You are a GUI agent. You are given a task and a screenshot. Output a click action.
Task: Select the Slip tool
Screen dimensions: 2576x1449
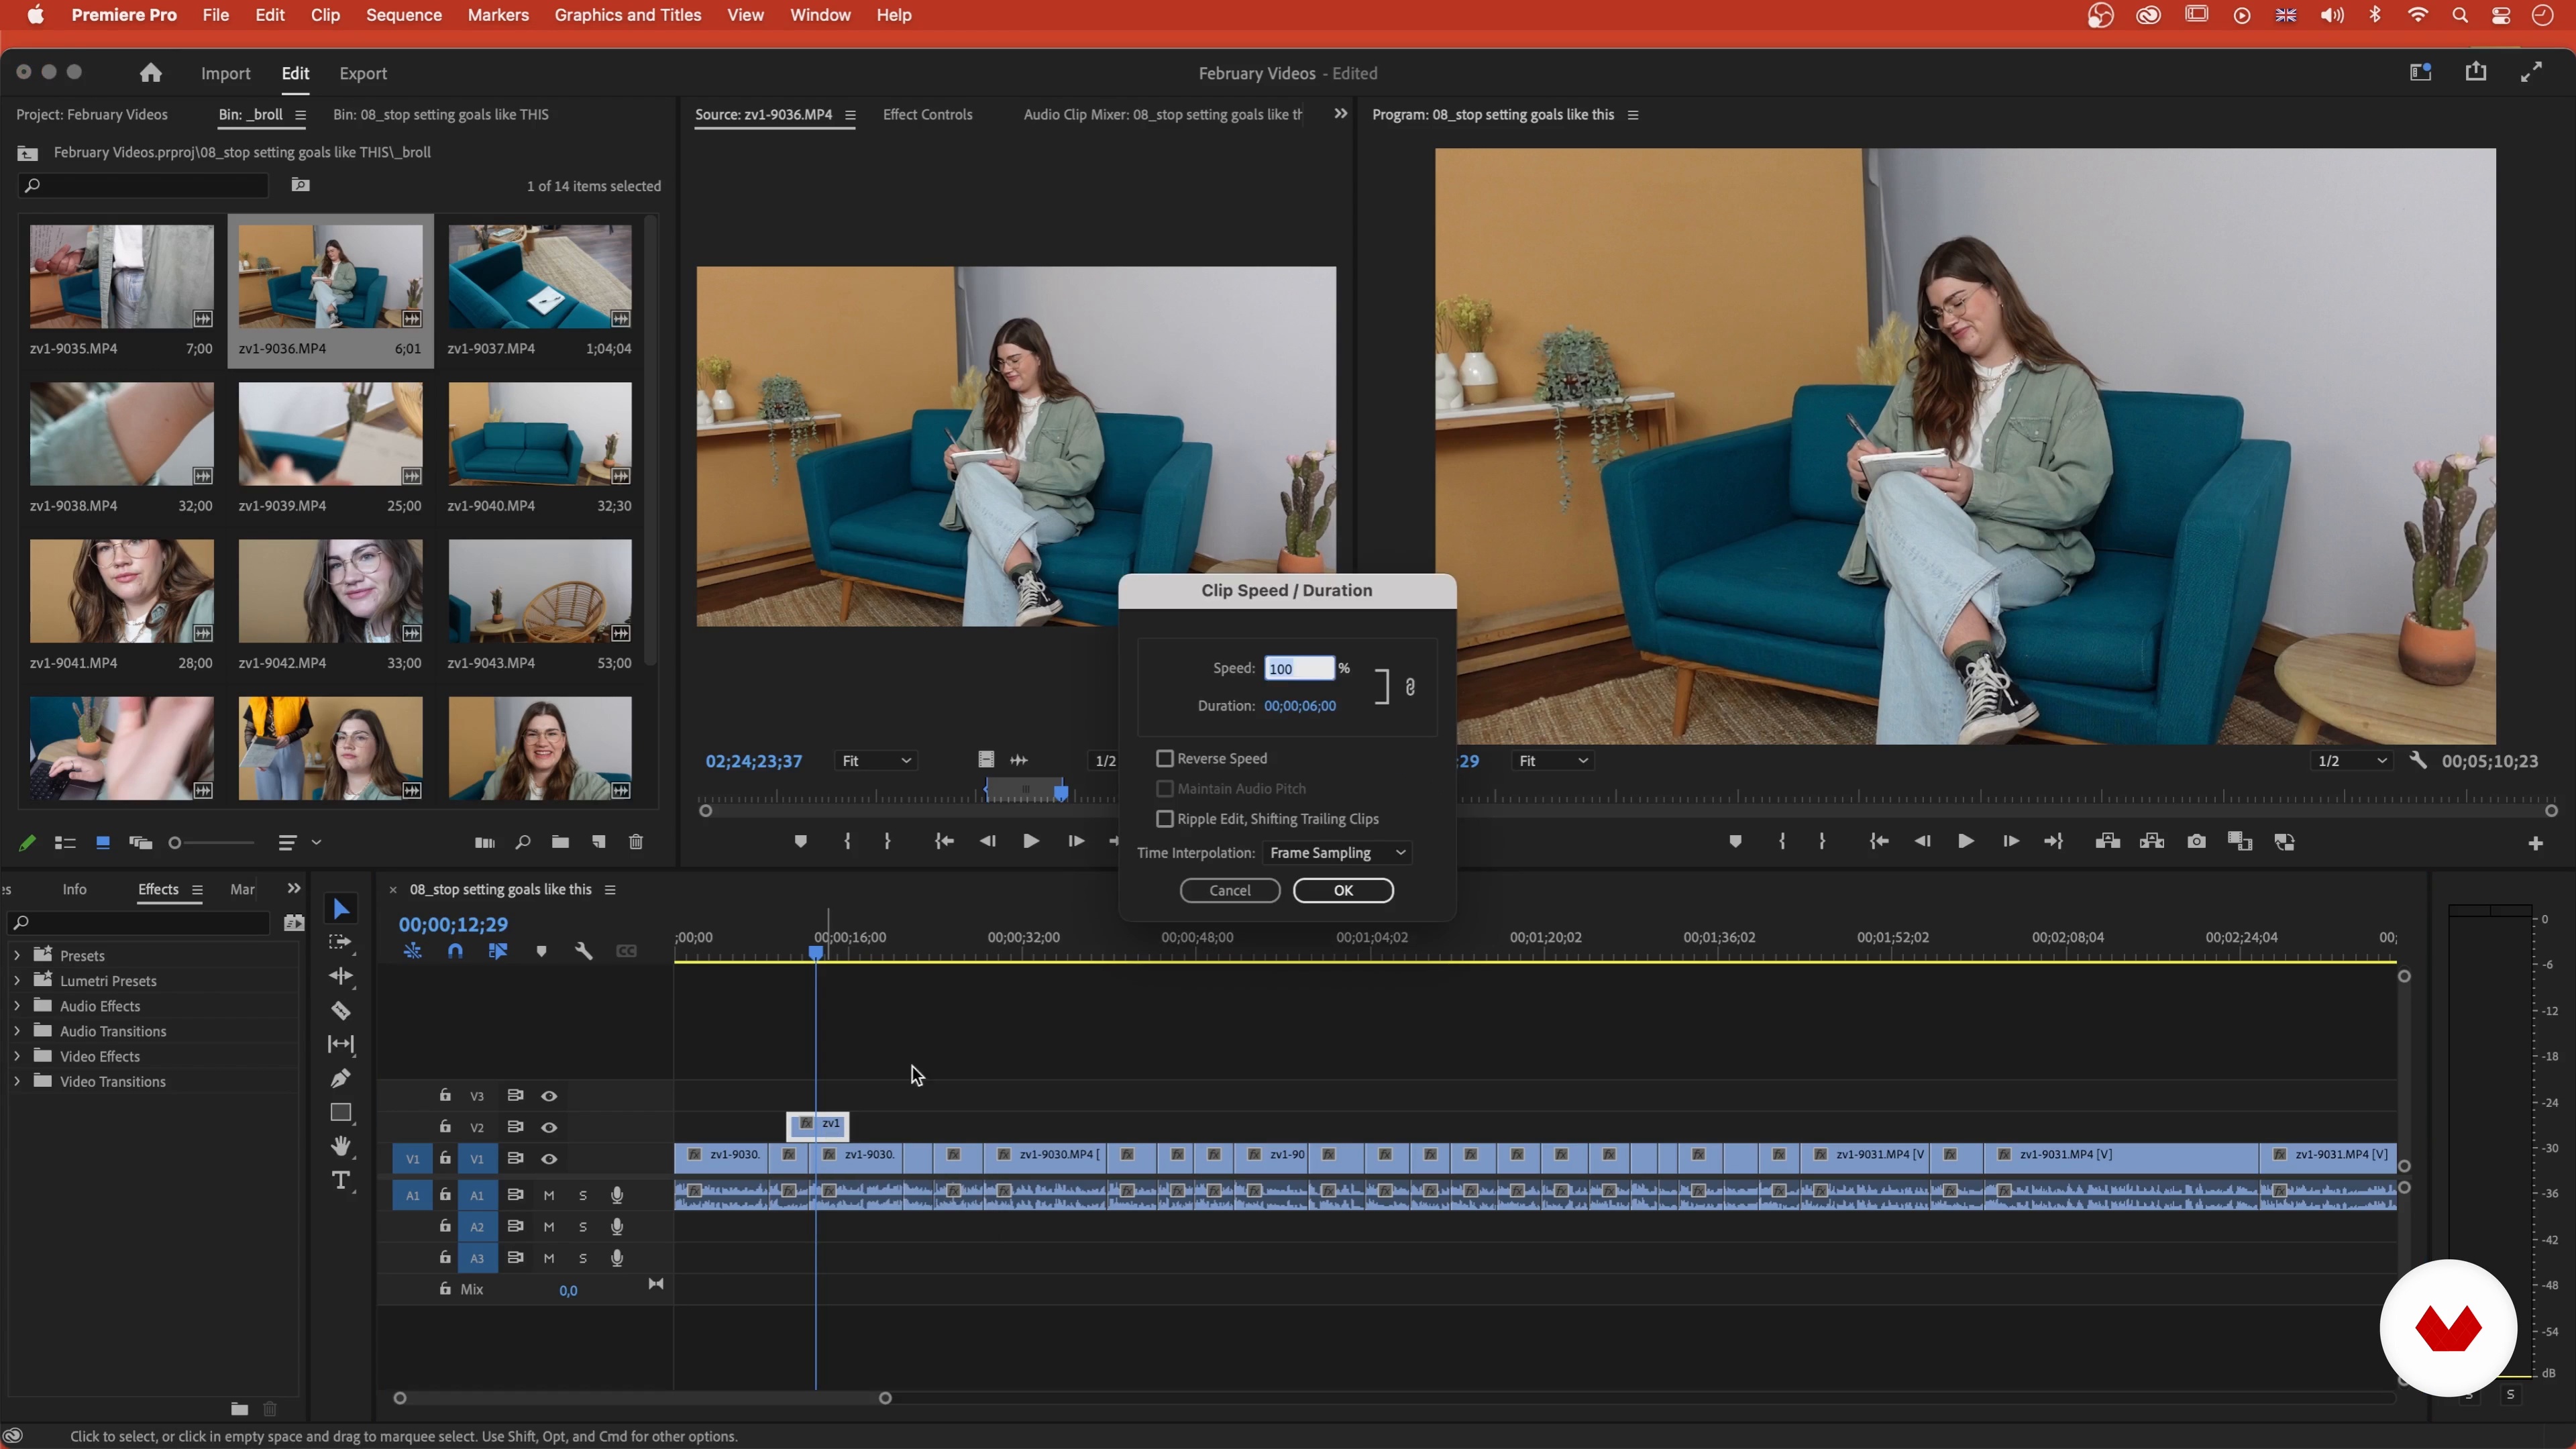[341, 1044]
